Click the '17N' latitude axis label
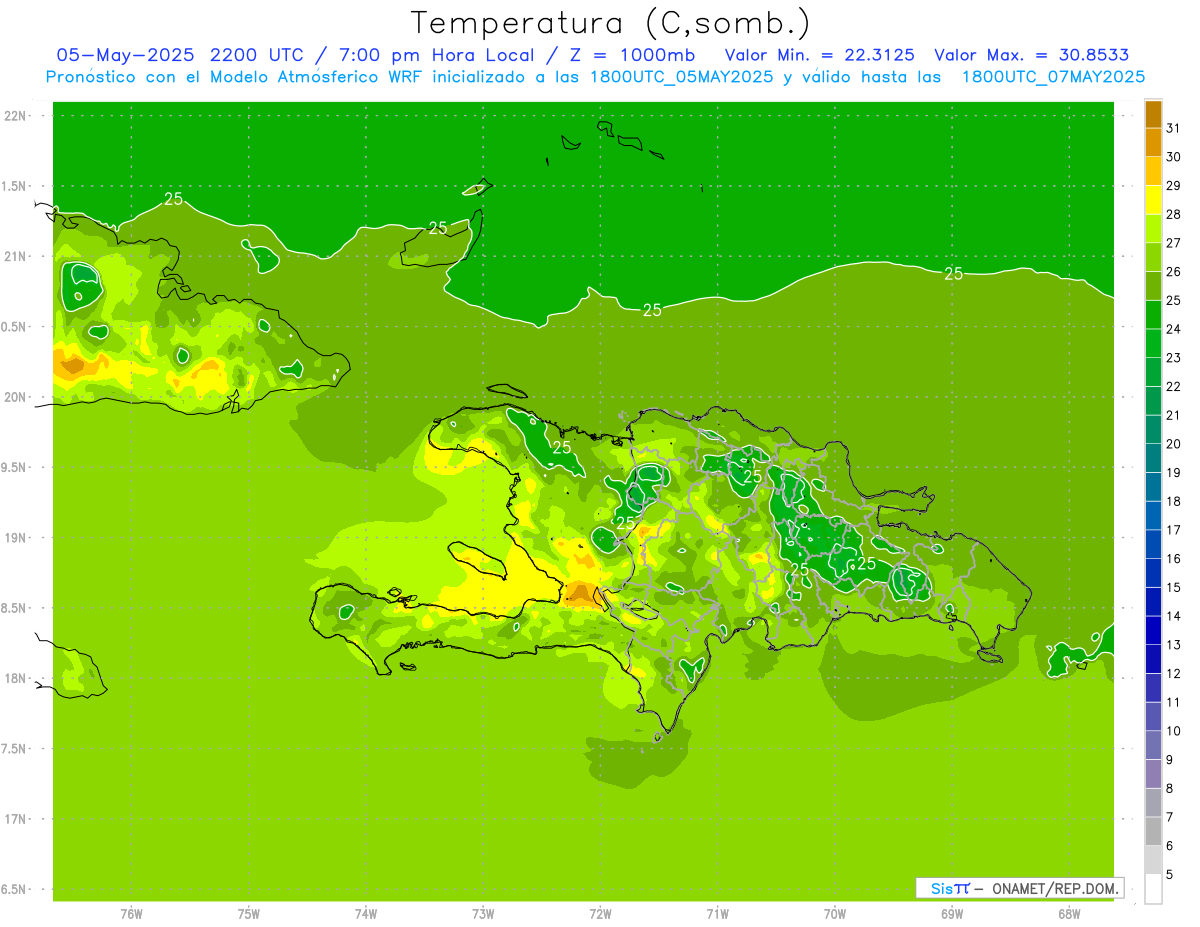This screenshot has height=927, width=1200. click(16, 819)
